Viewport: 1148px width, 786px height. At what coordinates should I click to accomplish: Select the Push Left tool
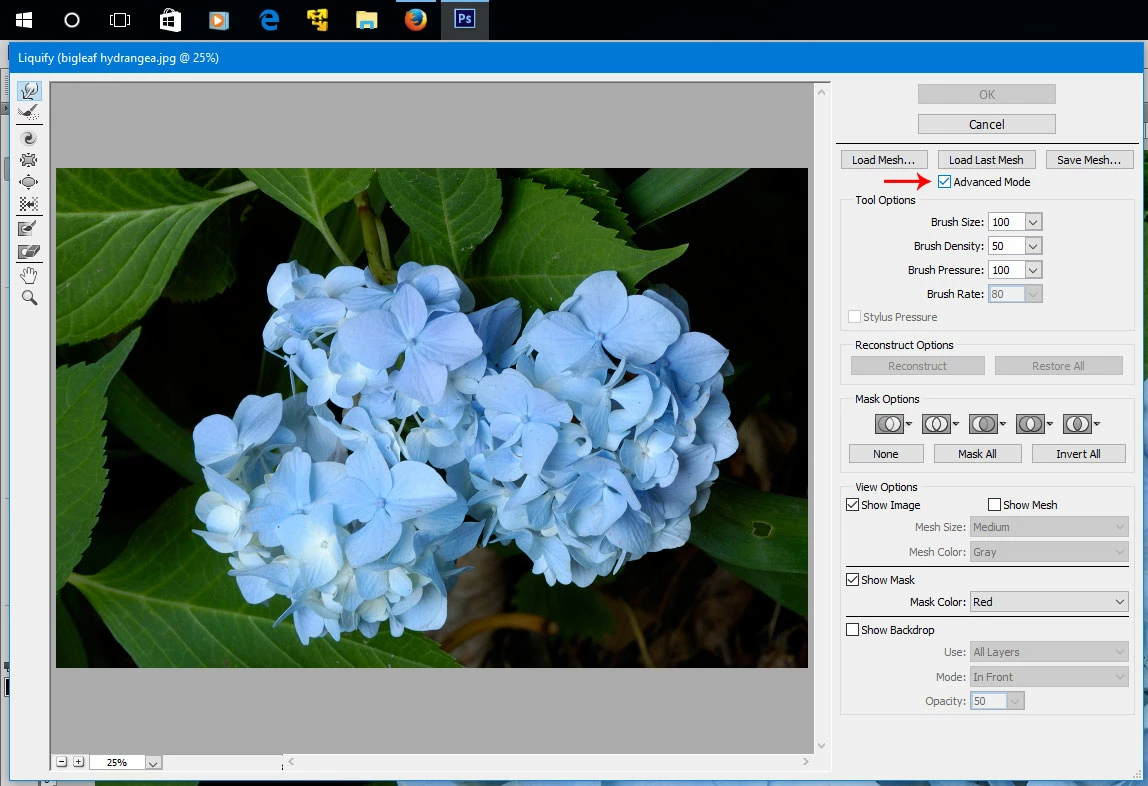click(29, 203)
